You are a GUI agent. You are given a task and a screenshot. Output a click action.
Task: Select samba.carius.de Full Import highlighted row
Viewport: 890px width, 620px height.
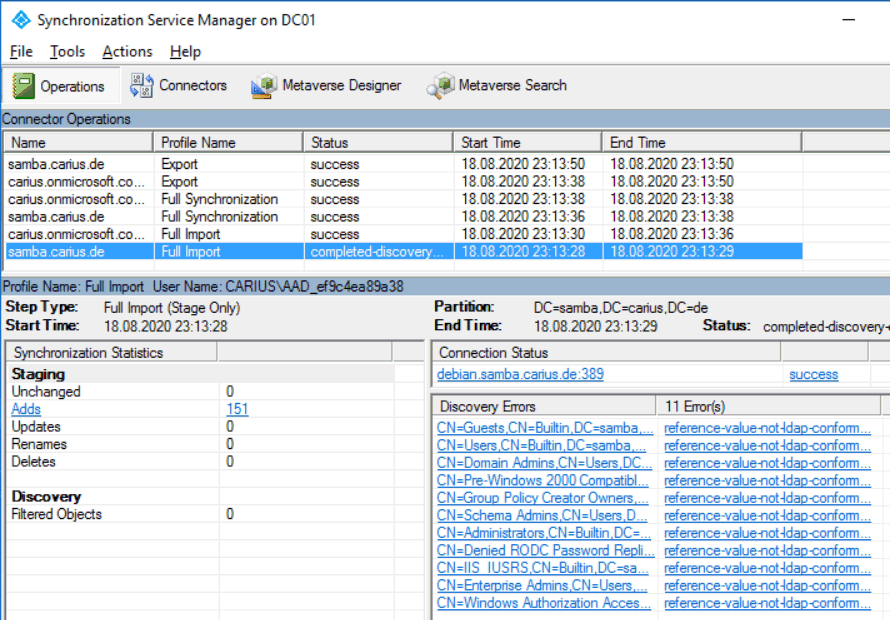click(404, 252)
